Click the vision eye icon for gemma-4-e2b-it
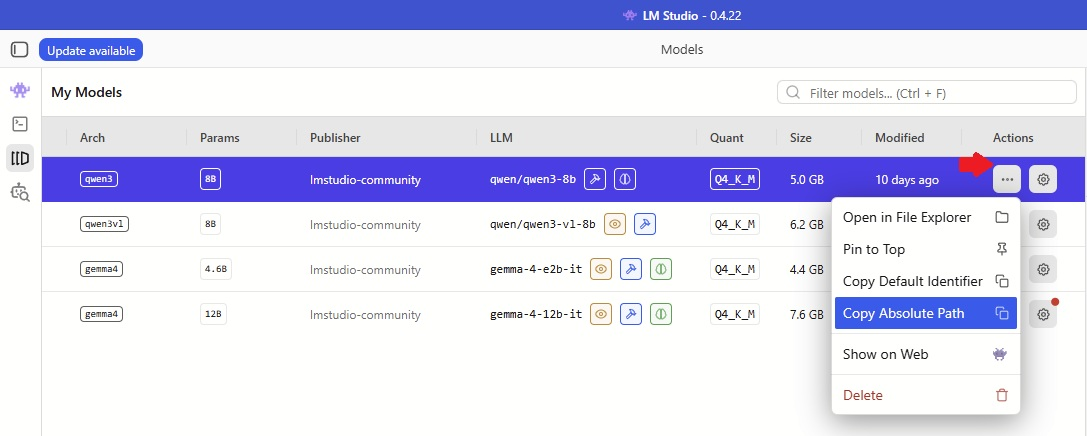This screenshot has height=436, width=1087. coord(601,270)
